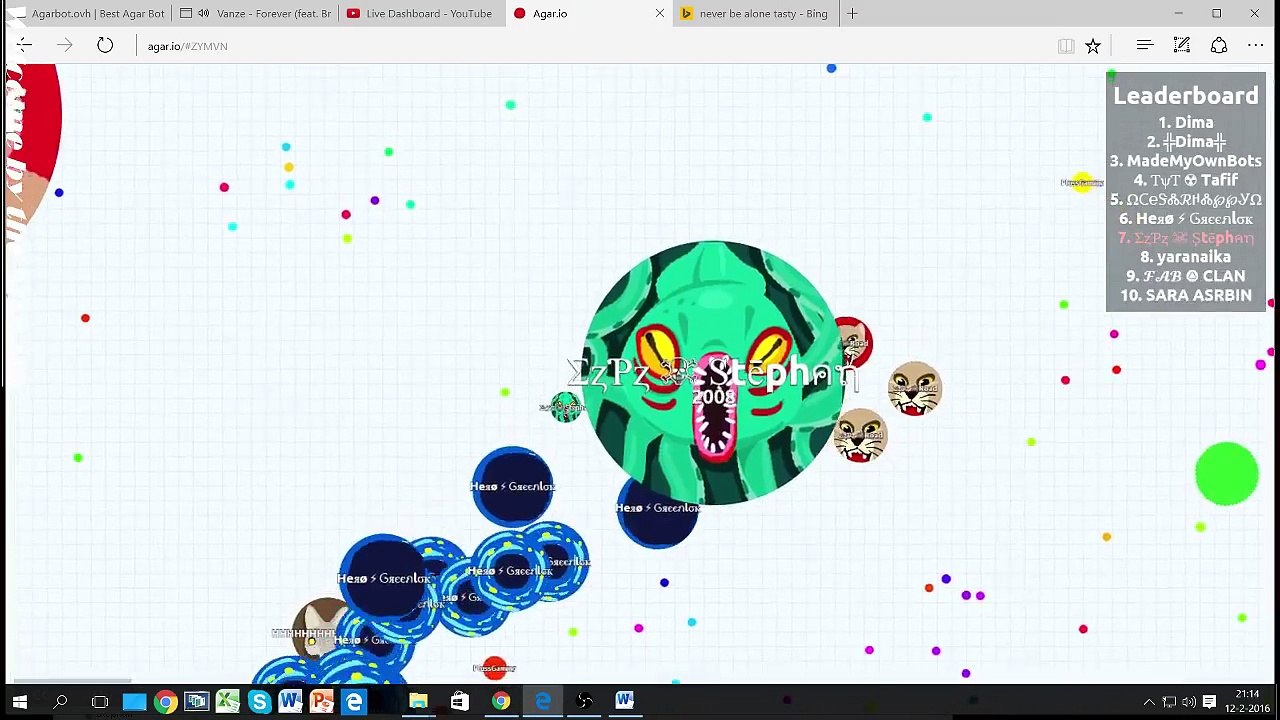Switch to the running Chrome window beside Store

501,702
